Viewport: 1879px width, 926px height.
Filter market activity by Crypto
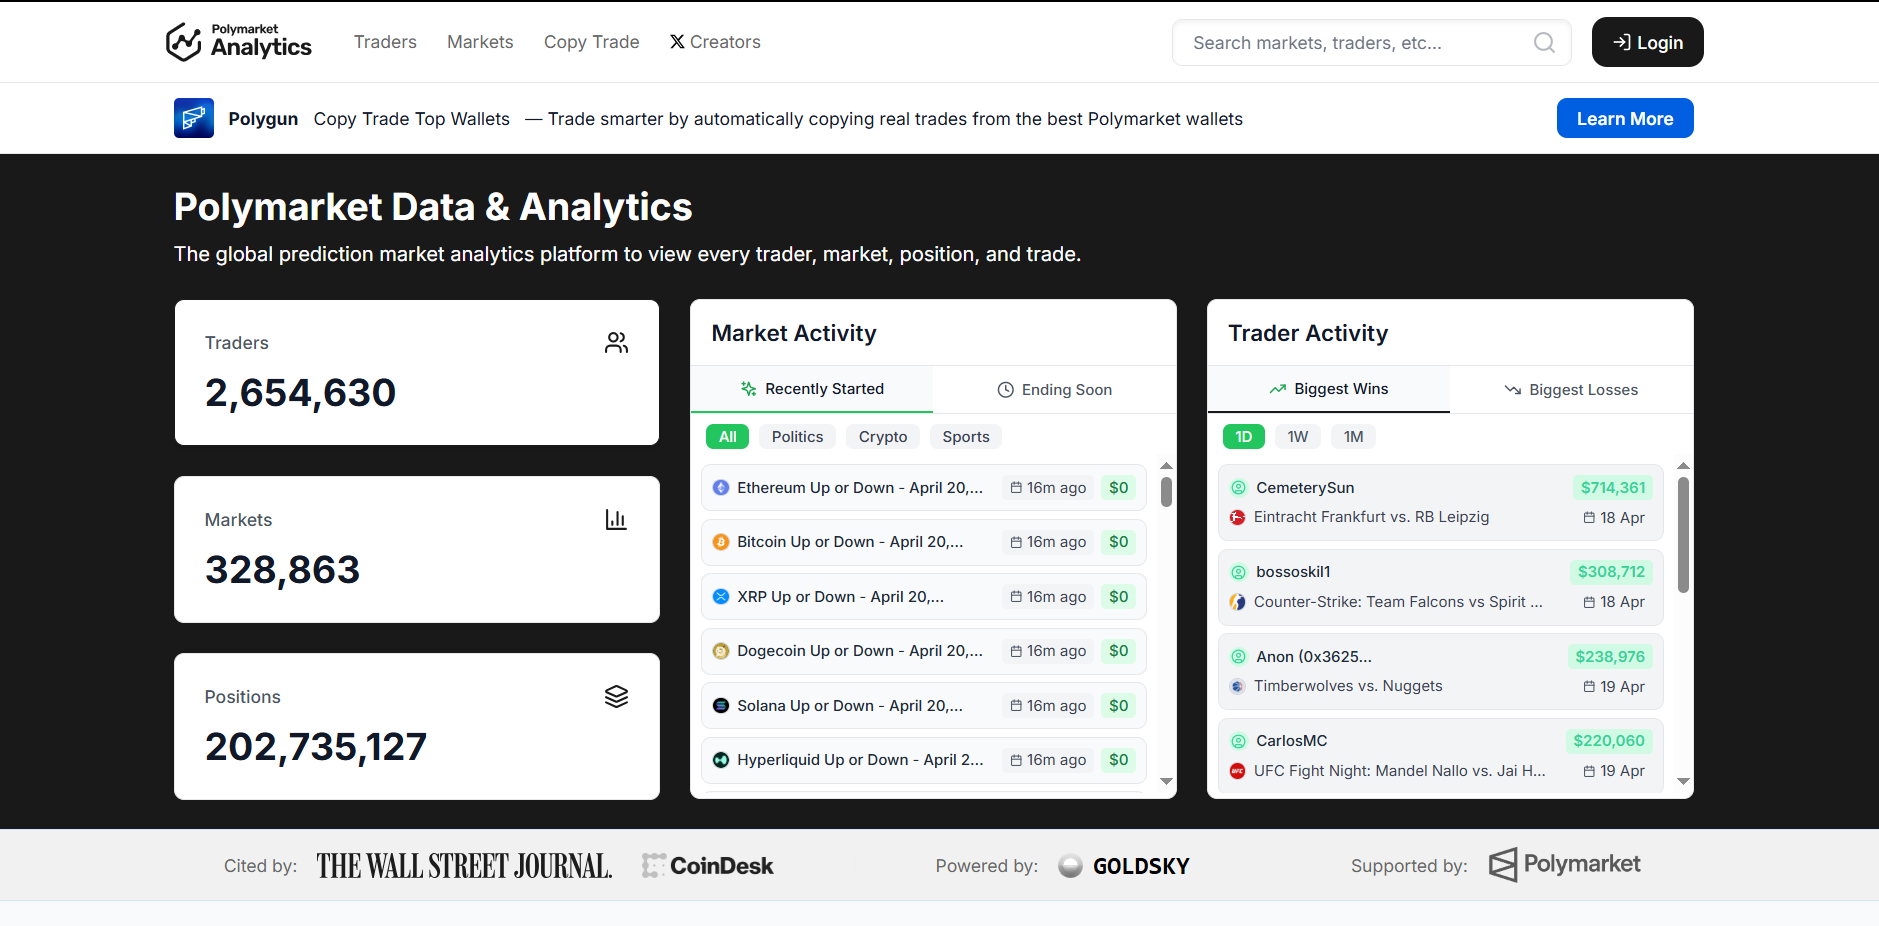883,437
